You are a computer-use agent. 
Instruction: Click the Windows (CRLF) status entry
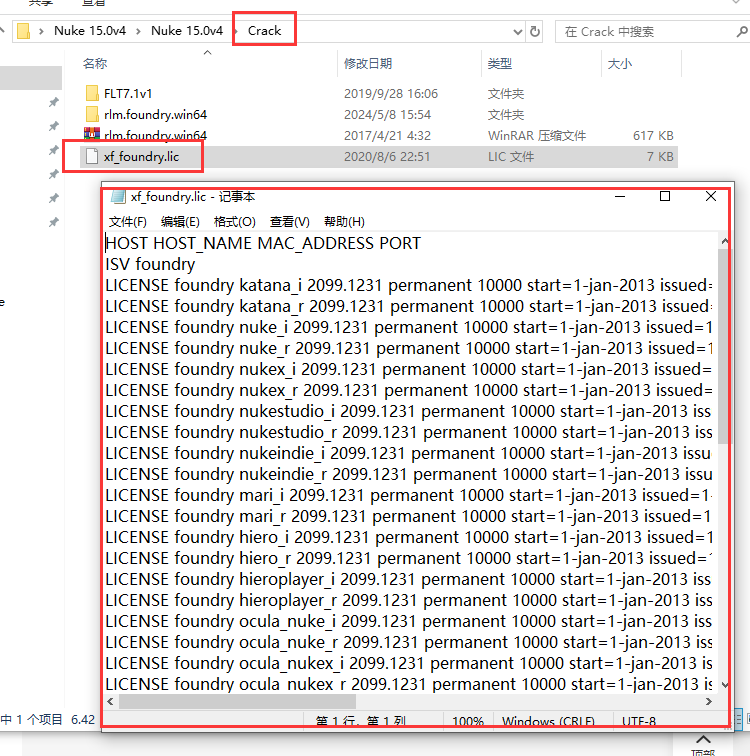548,721
